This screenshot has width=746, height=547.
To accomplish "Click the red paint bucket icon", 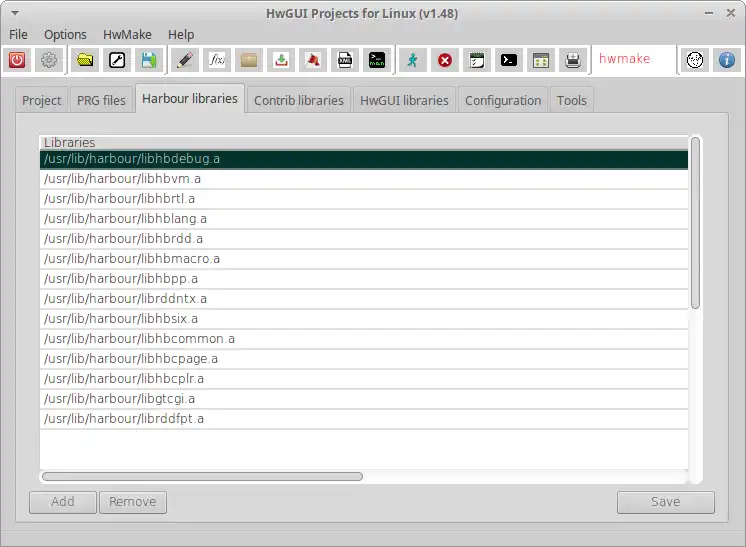I will [313, 60].
